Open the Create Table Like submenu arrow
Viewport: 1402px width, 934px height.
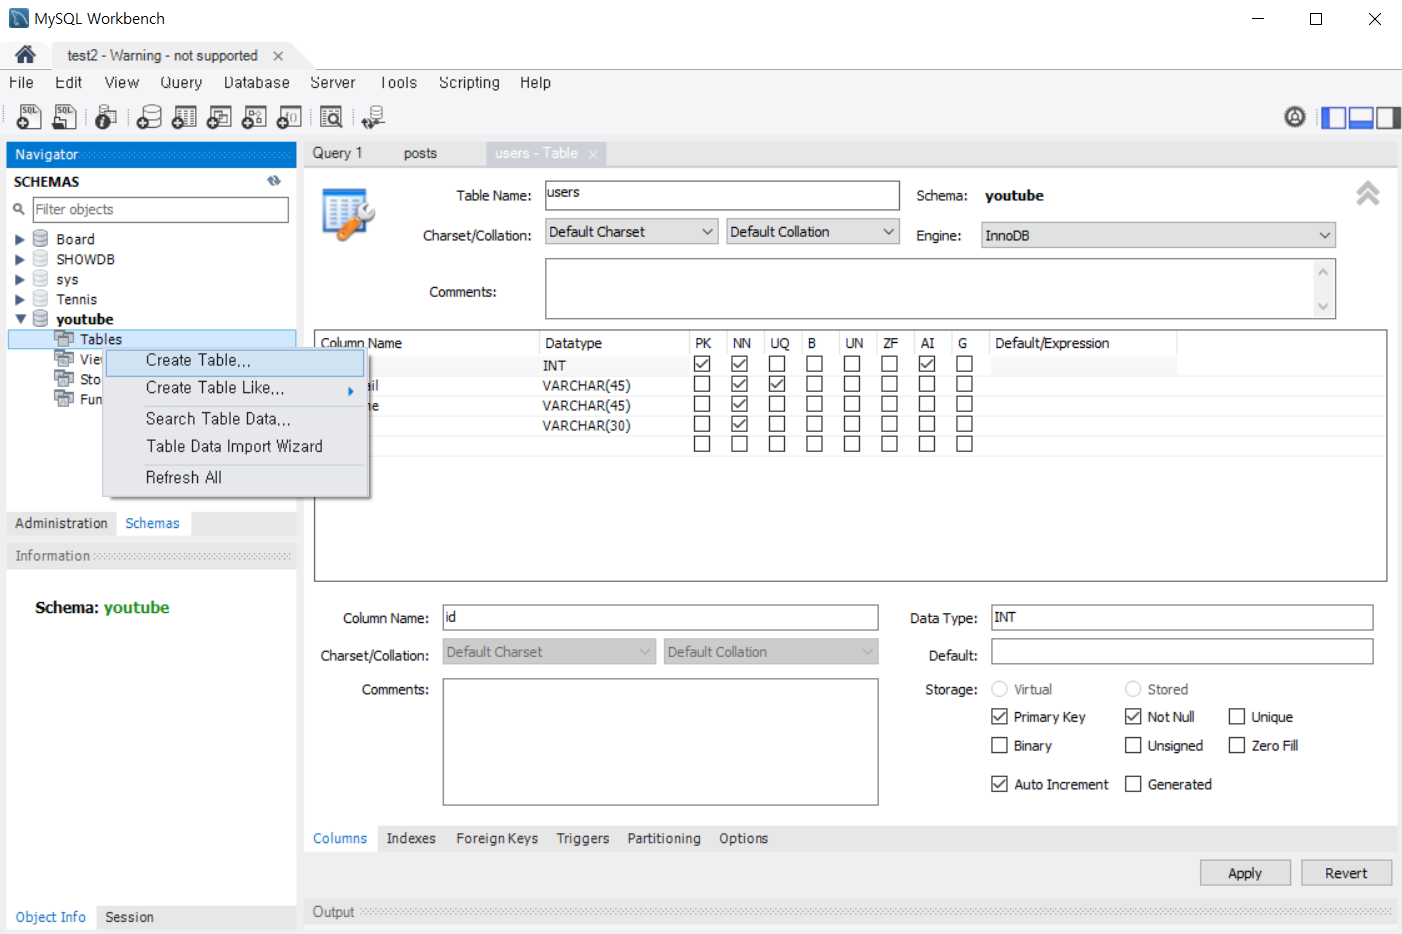pos(351,391)
